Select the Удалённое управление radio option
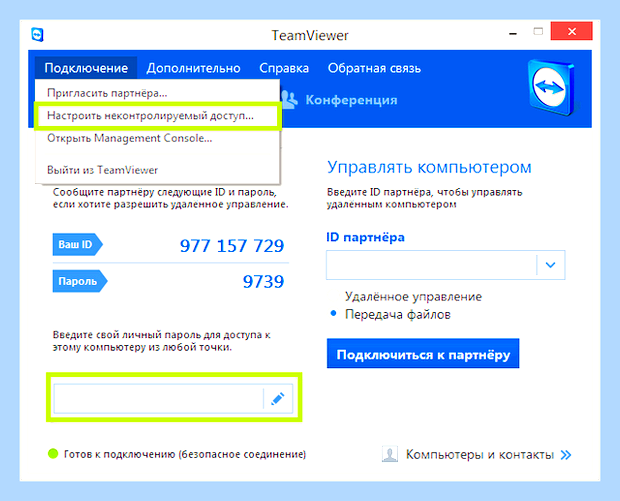The width and height of the screenshot is (620, 501). [413, 297]
